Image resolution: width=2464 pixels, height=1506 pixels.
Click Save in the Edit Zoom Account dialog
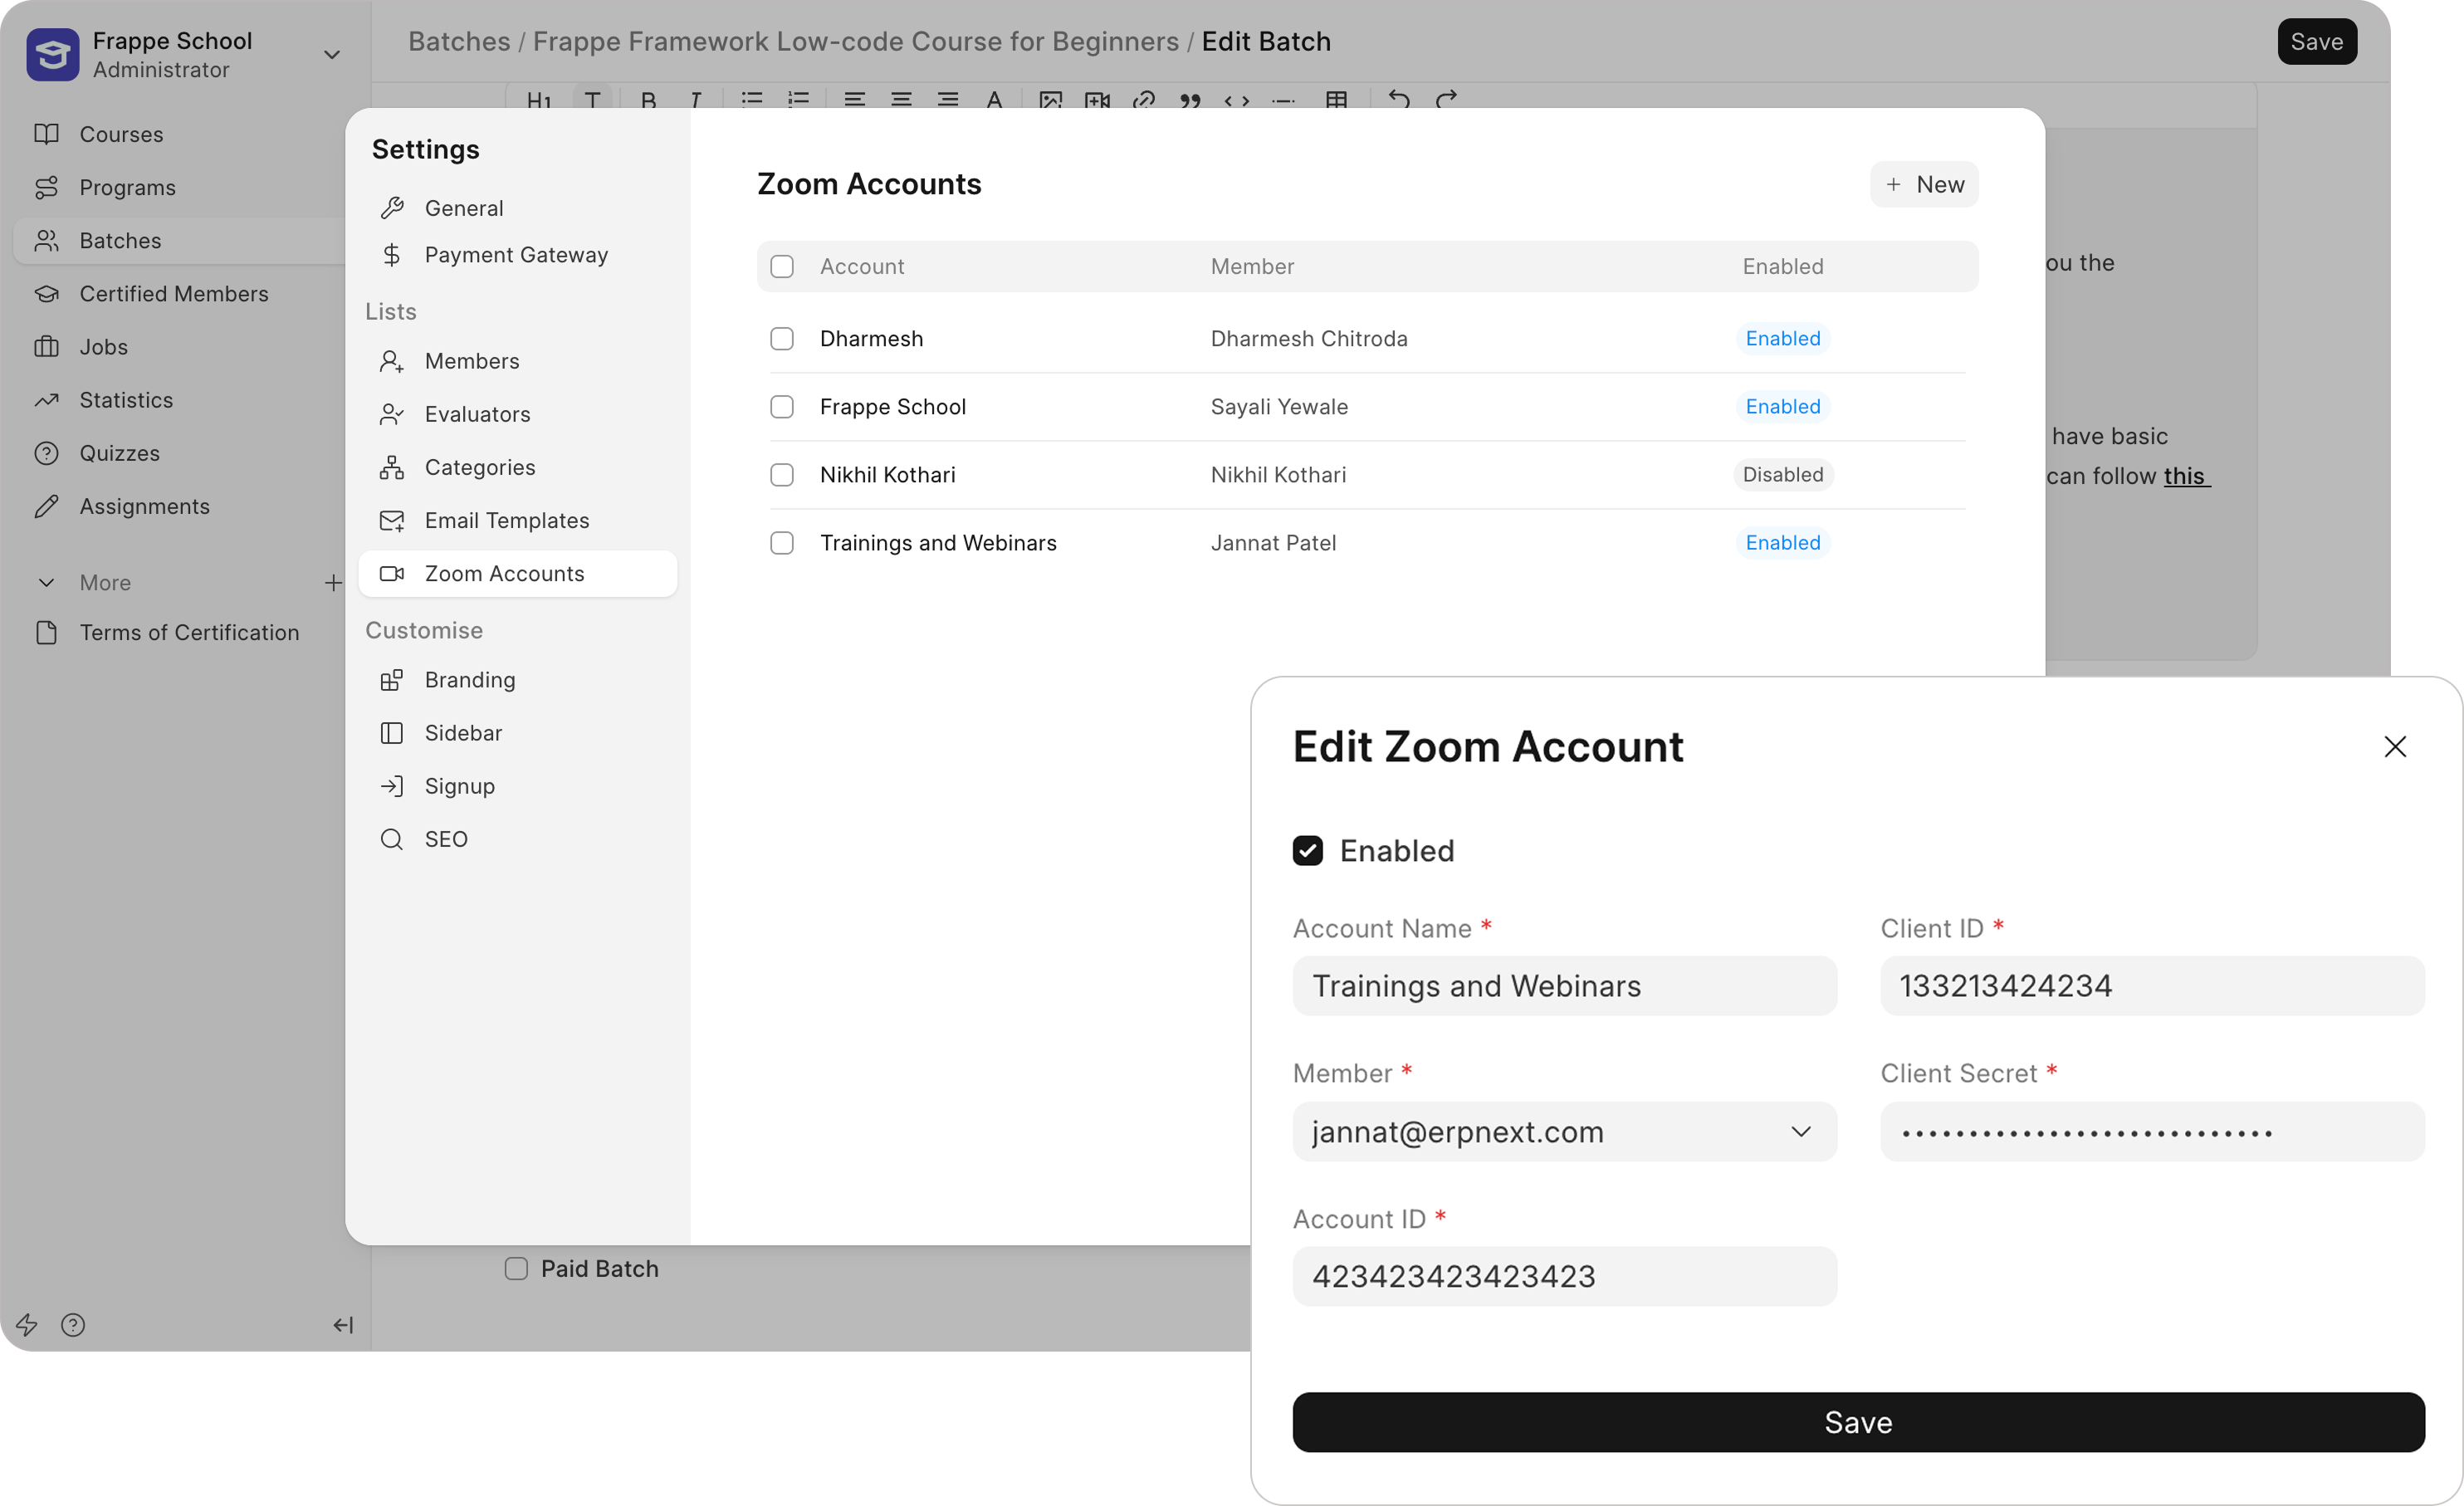point(1858,1421)
